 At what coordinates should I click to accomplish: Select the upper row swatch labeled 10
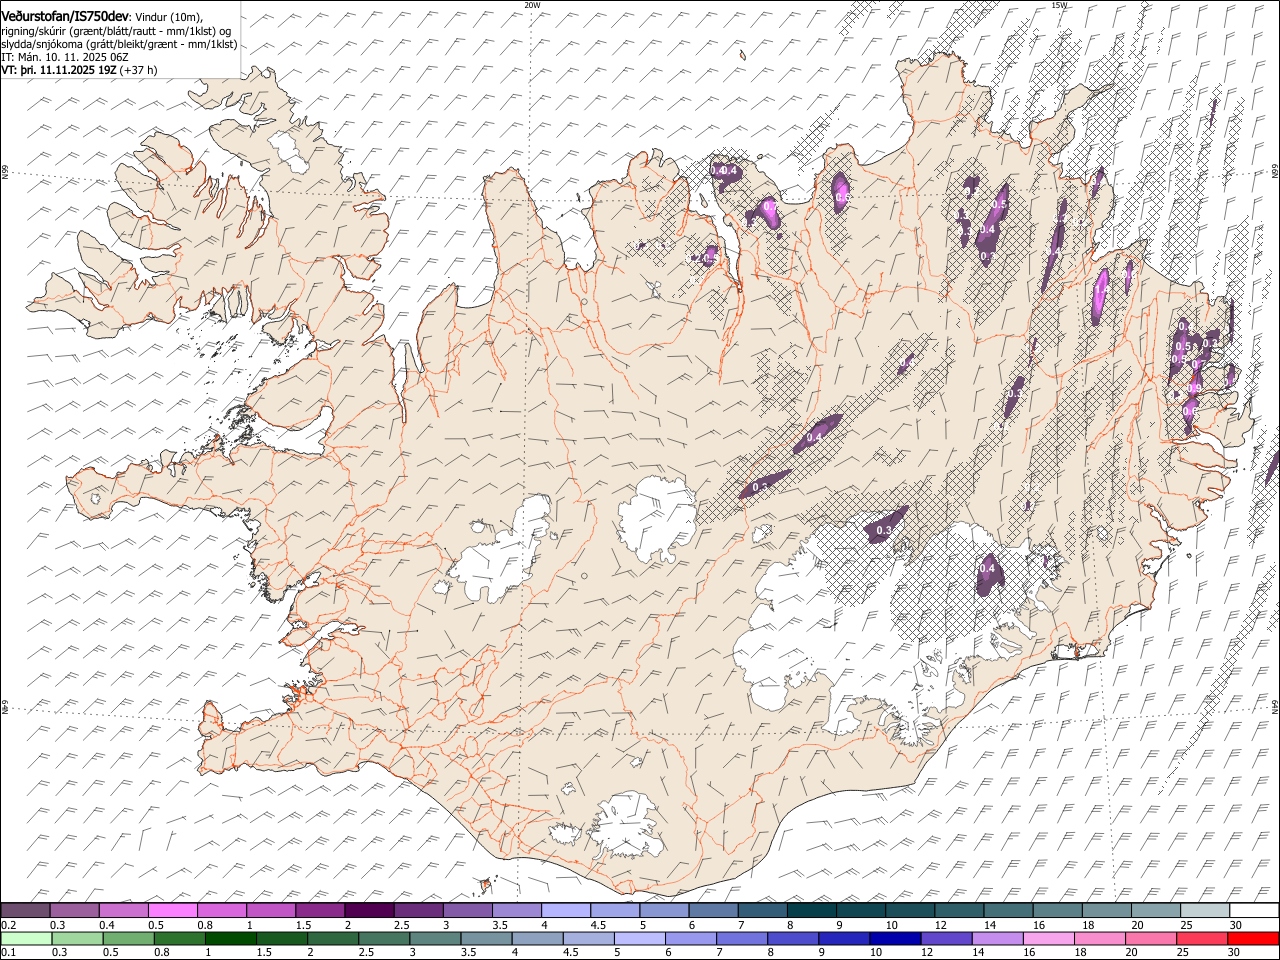click(908, 911)
